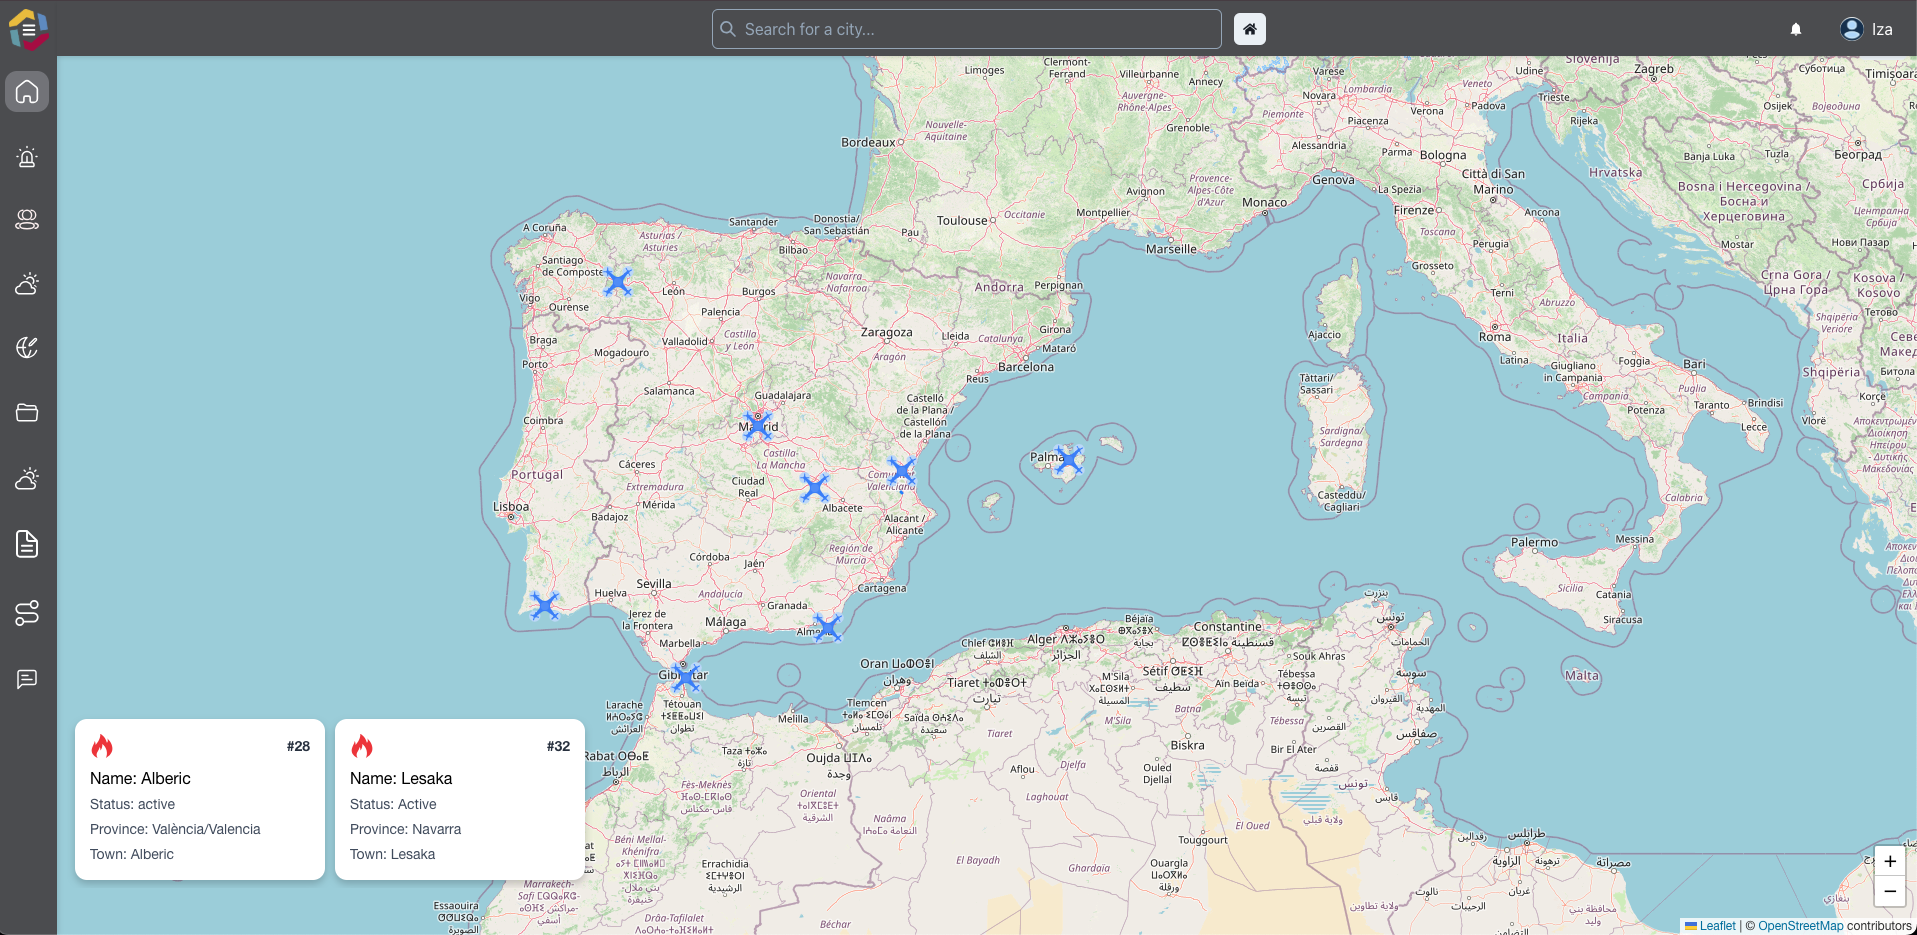Open the reports document sidebar icon
This screenshot has width=1917, height=935.
tap(26, 544)
